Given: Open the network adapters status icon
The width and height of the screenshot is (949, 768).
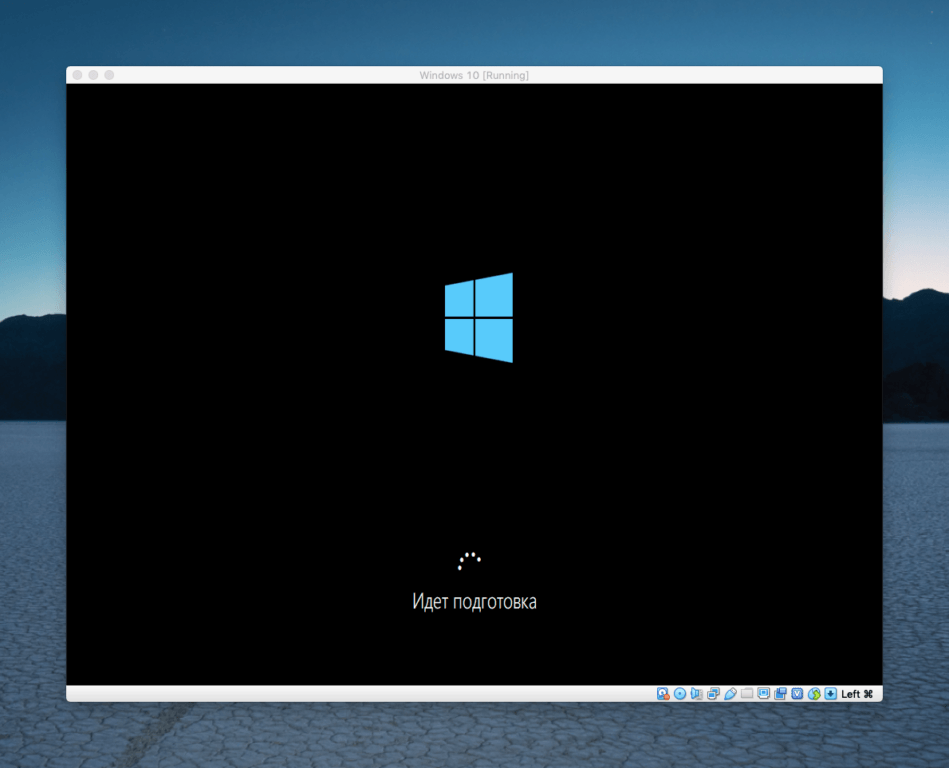Looking at the screenshot, I should pyautogui.click(x=714, y=694).
